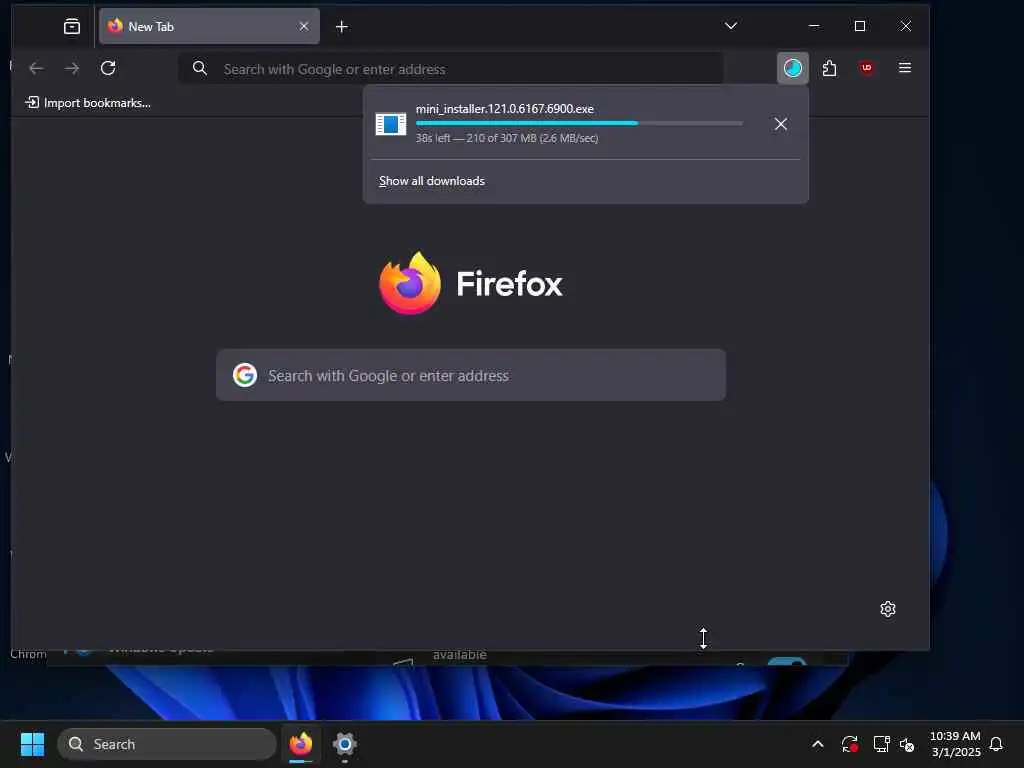
Task: Cancel the mini_installer download
Action: tap(780, 124)
